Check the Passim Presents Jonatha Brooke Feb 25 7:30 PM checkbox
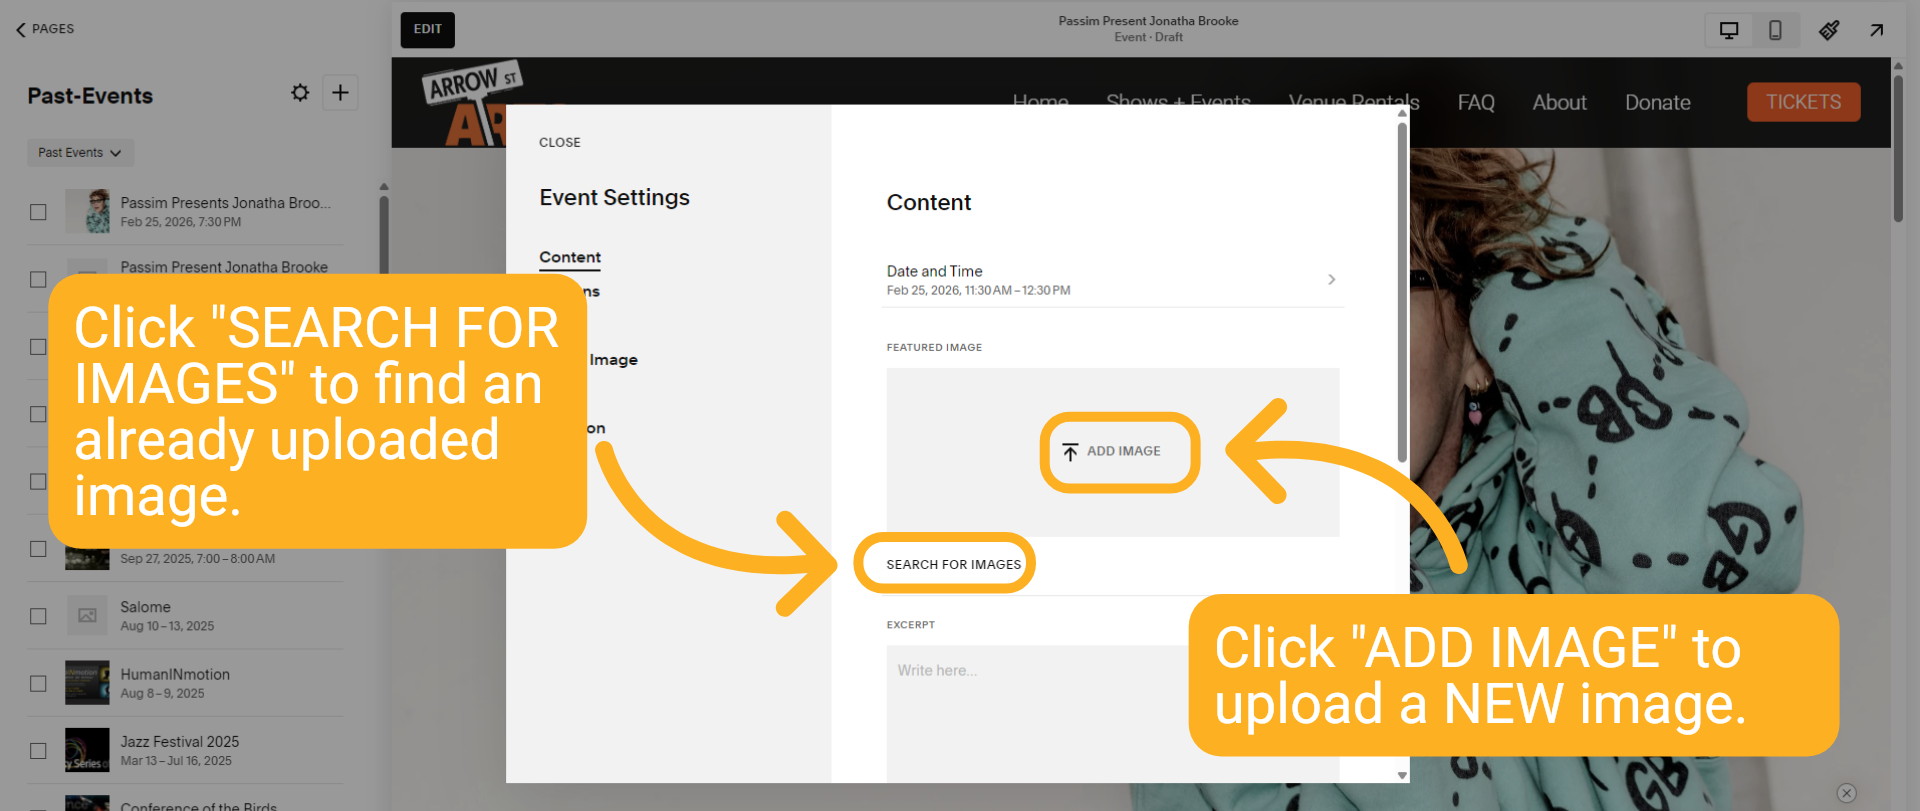1920x811 pixels. [38, 212]
